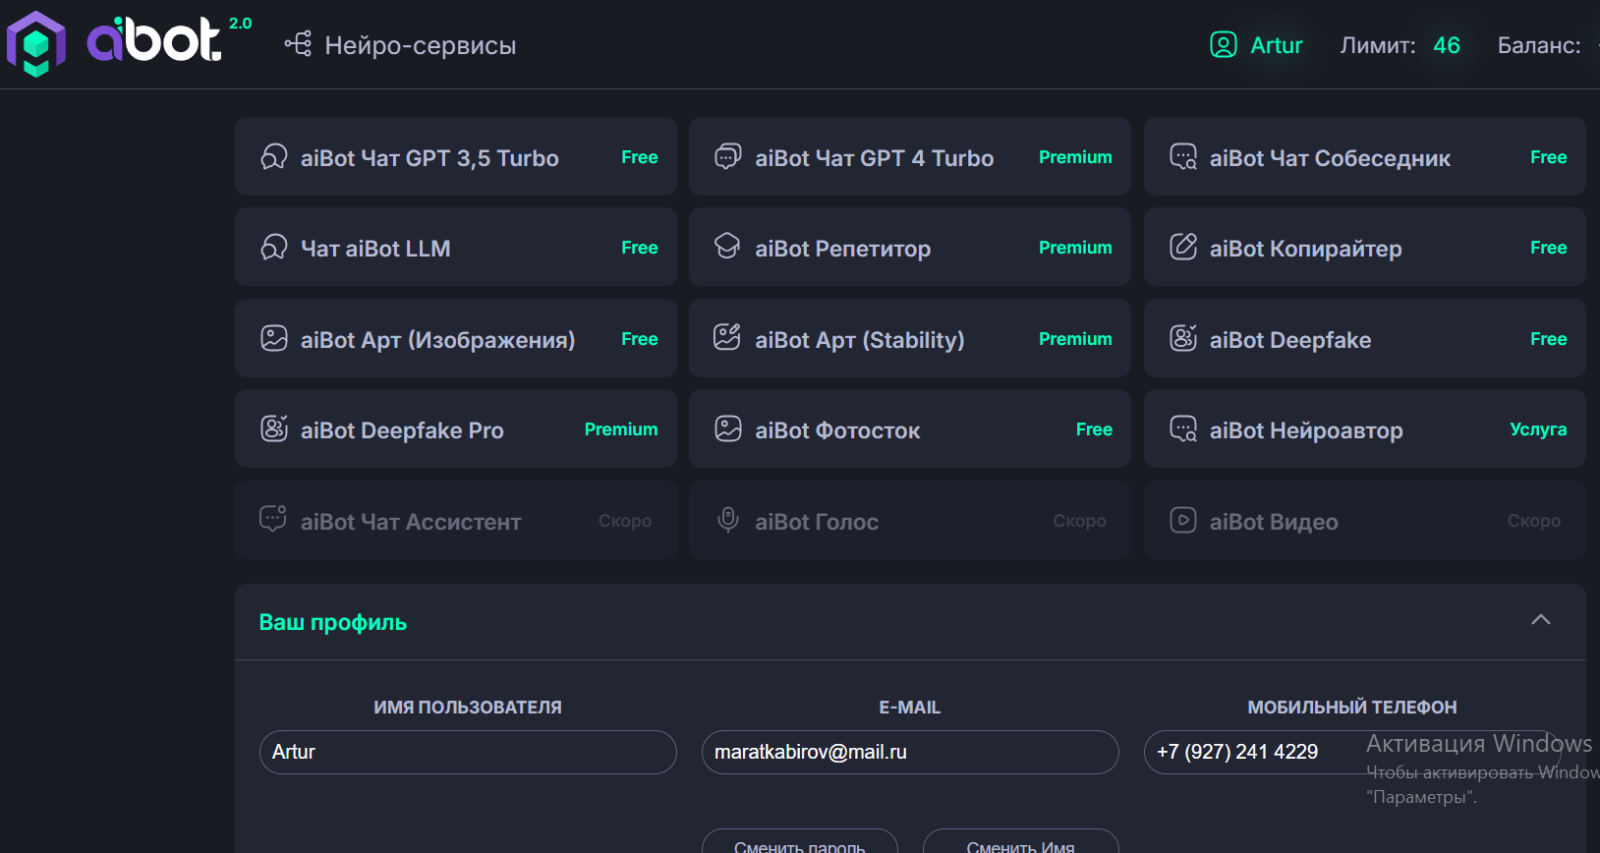Screen dimensions: 1600x853
Task: Click the Услуга badge on aiBot Нейроавтор
Action: click(1538, 429)
